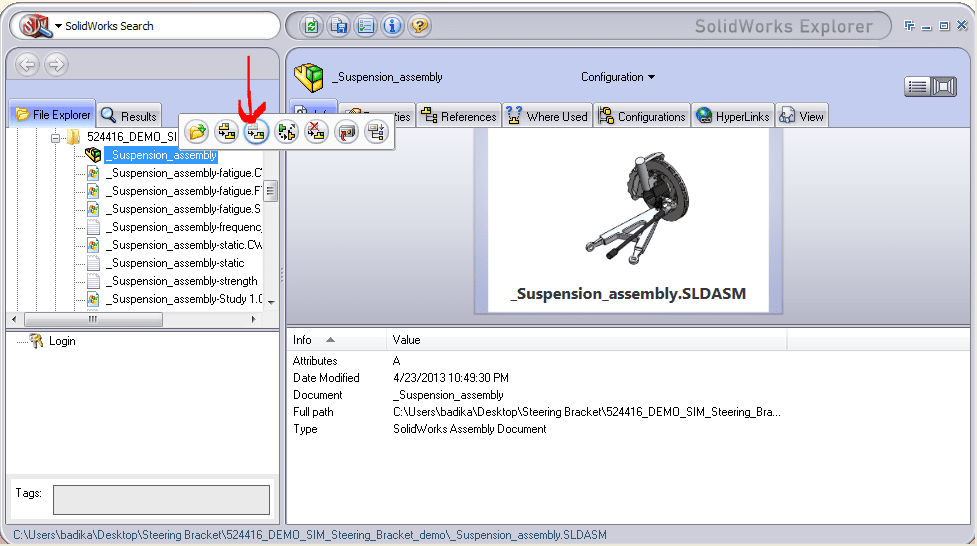
Task: Click the Back navigation arrow
Action: coord(27,64)
